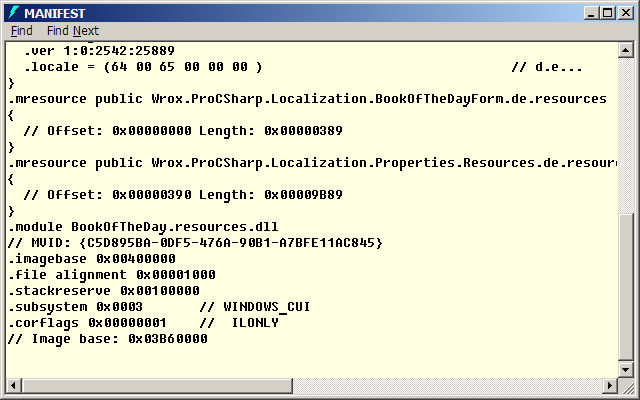Click the 'ILONLY' comment

click(x=255, y=323)
